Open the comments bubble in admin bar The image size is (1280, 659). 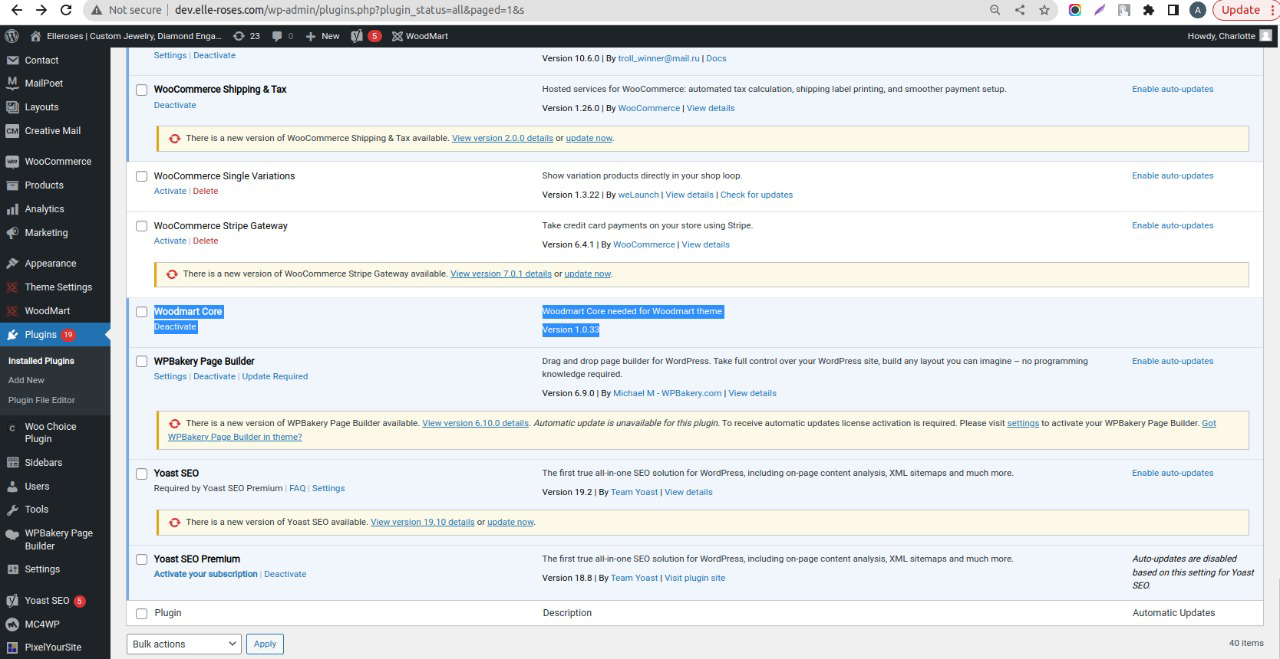click(x=282, y=36)
